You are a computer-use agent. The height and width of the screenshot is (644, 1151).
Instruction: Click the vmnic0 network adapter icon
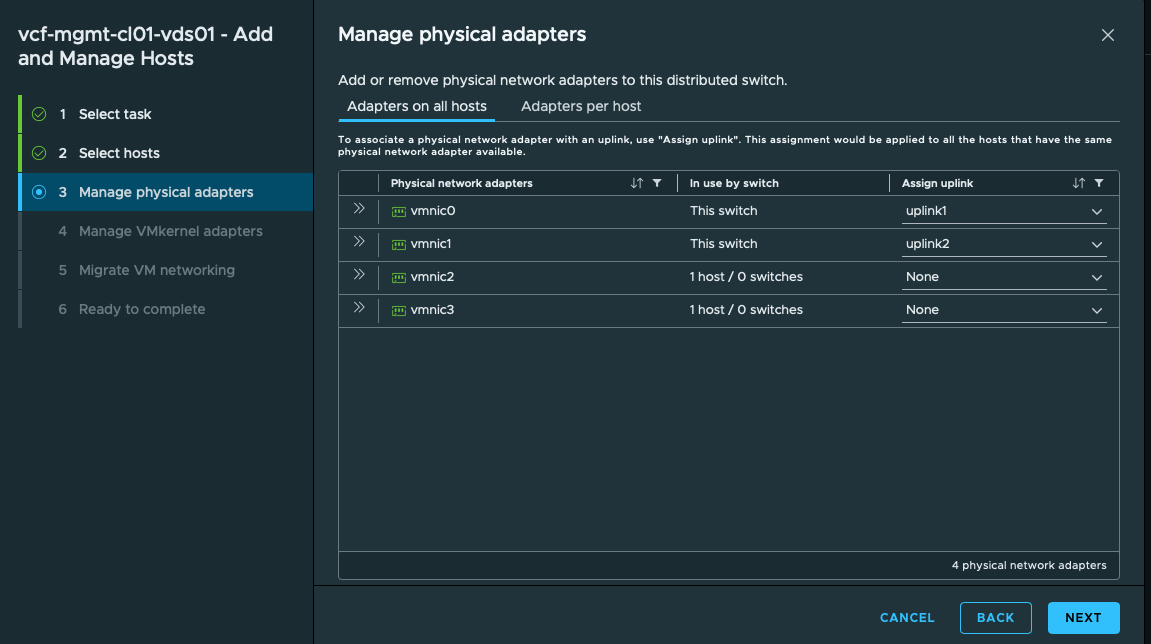[x=399, y=211]
